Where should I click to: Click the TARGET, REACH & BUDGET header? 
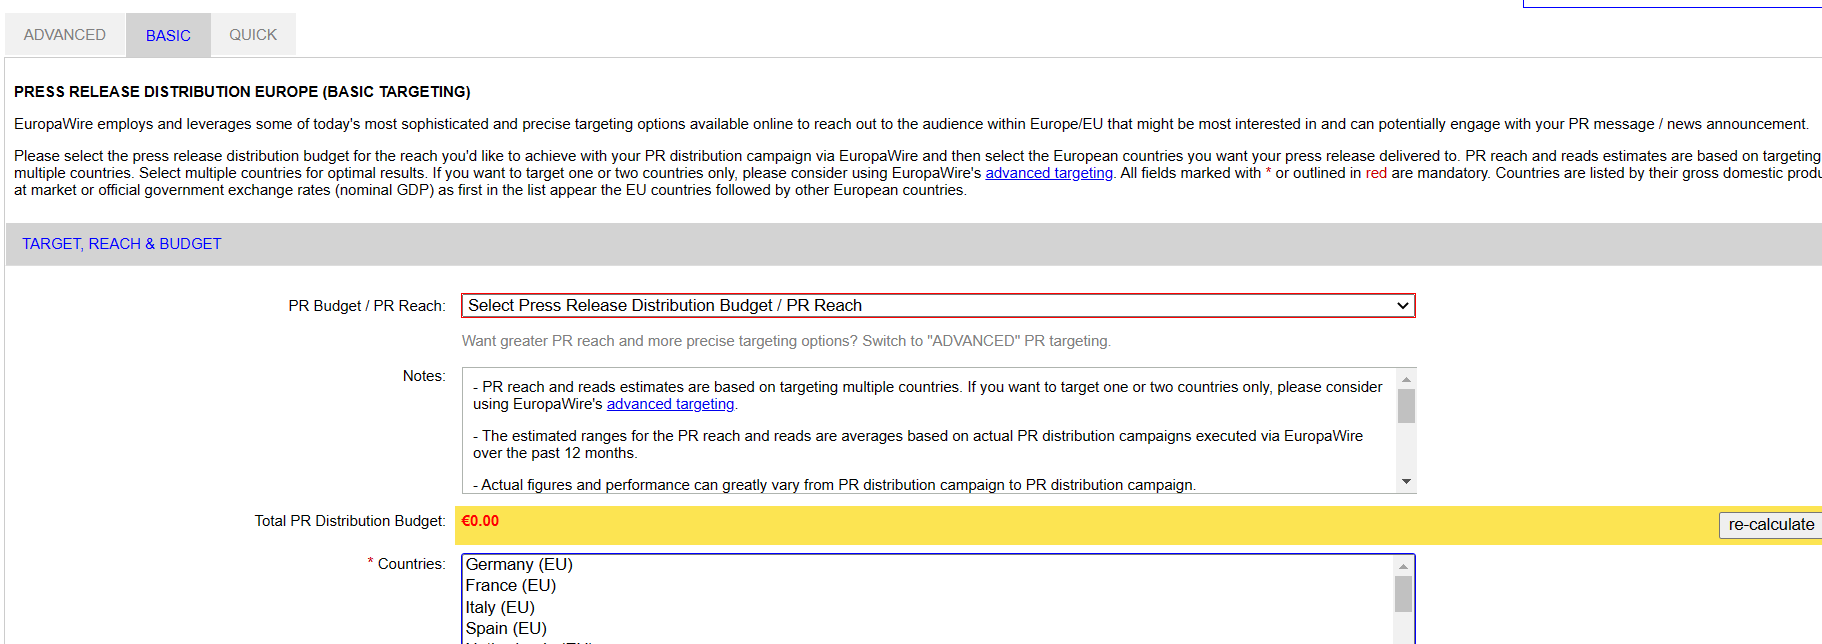[x=122, y=244]
